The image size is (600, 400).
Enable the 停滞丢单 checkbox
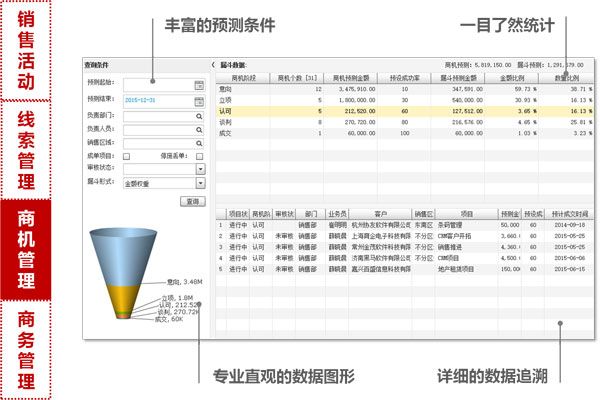(x=200, y=157)
